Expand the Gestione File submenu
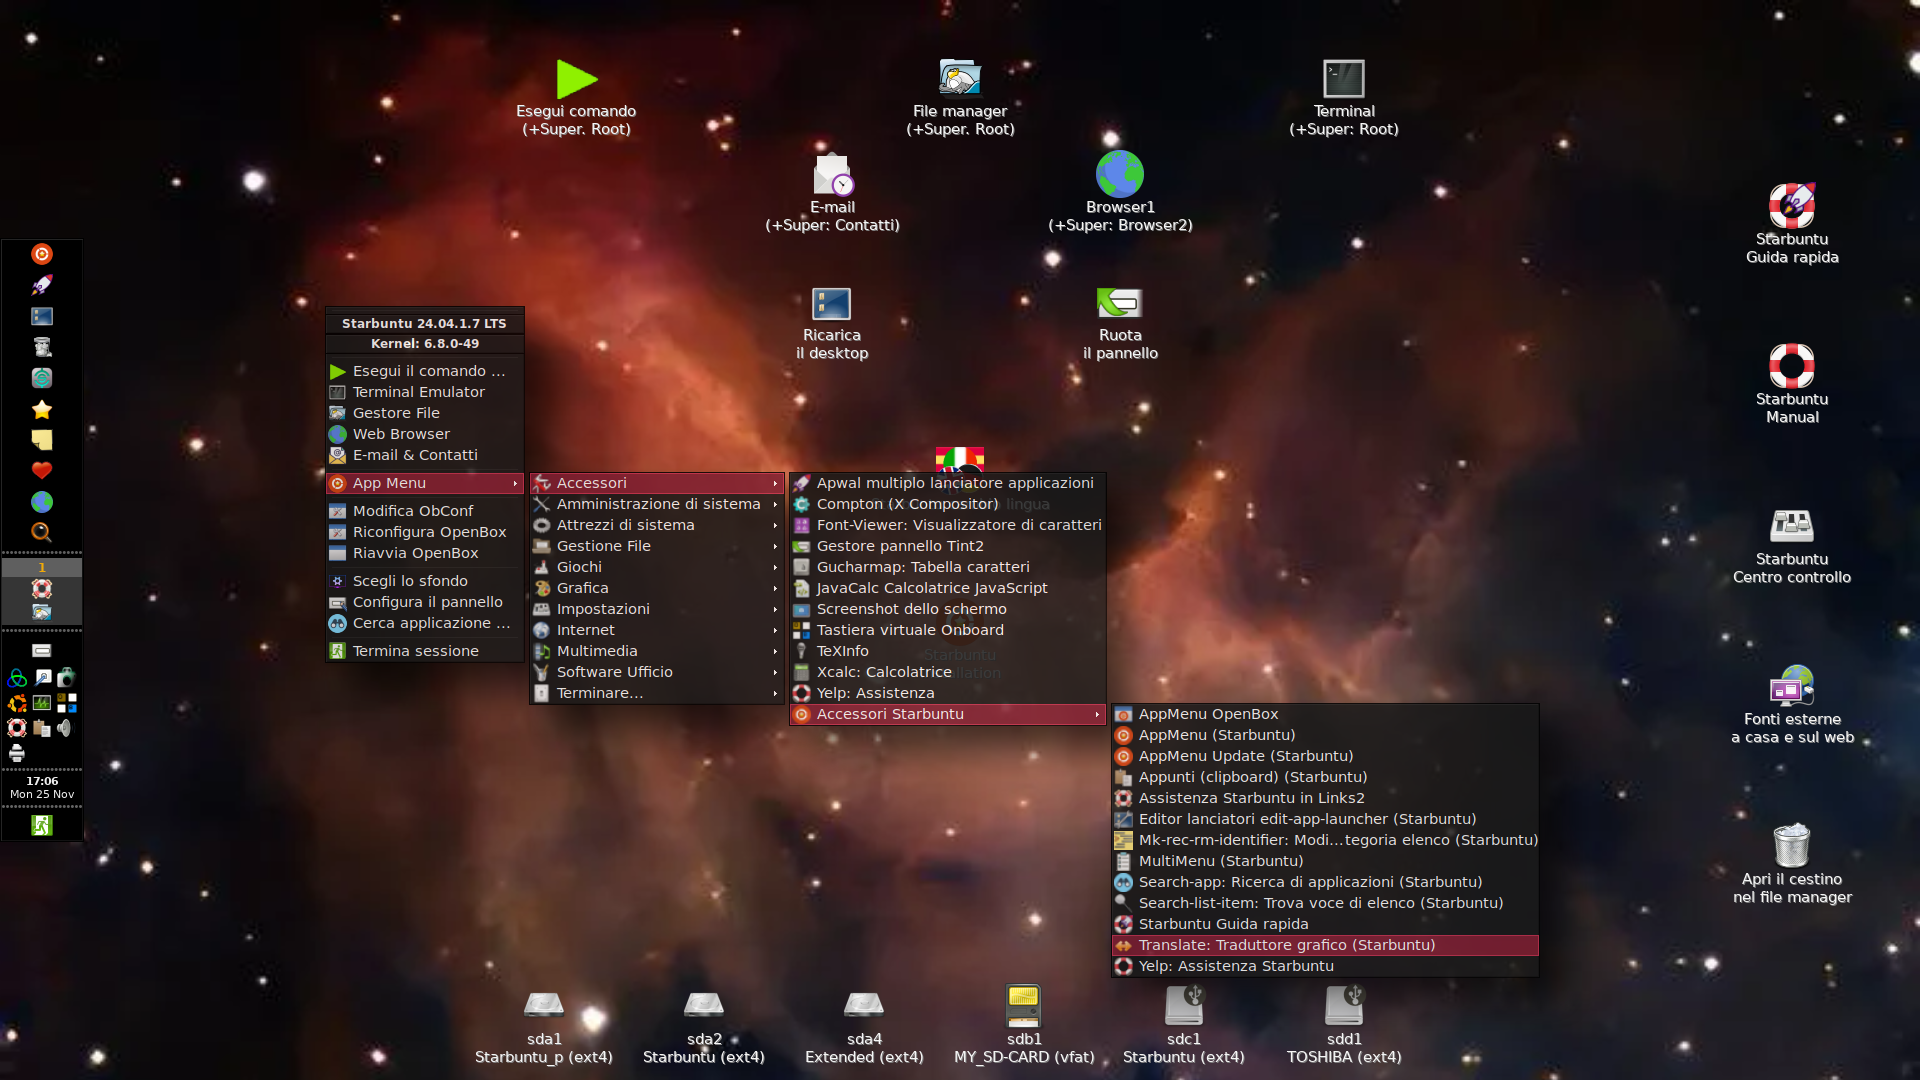1920x1080 pixels. (657, 546)
